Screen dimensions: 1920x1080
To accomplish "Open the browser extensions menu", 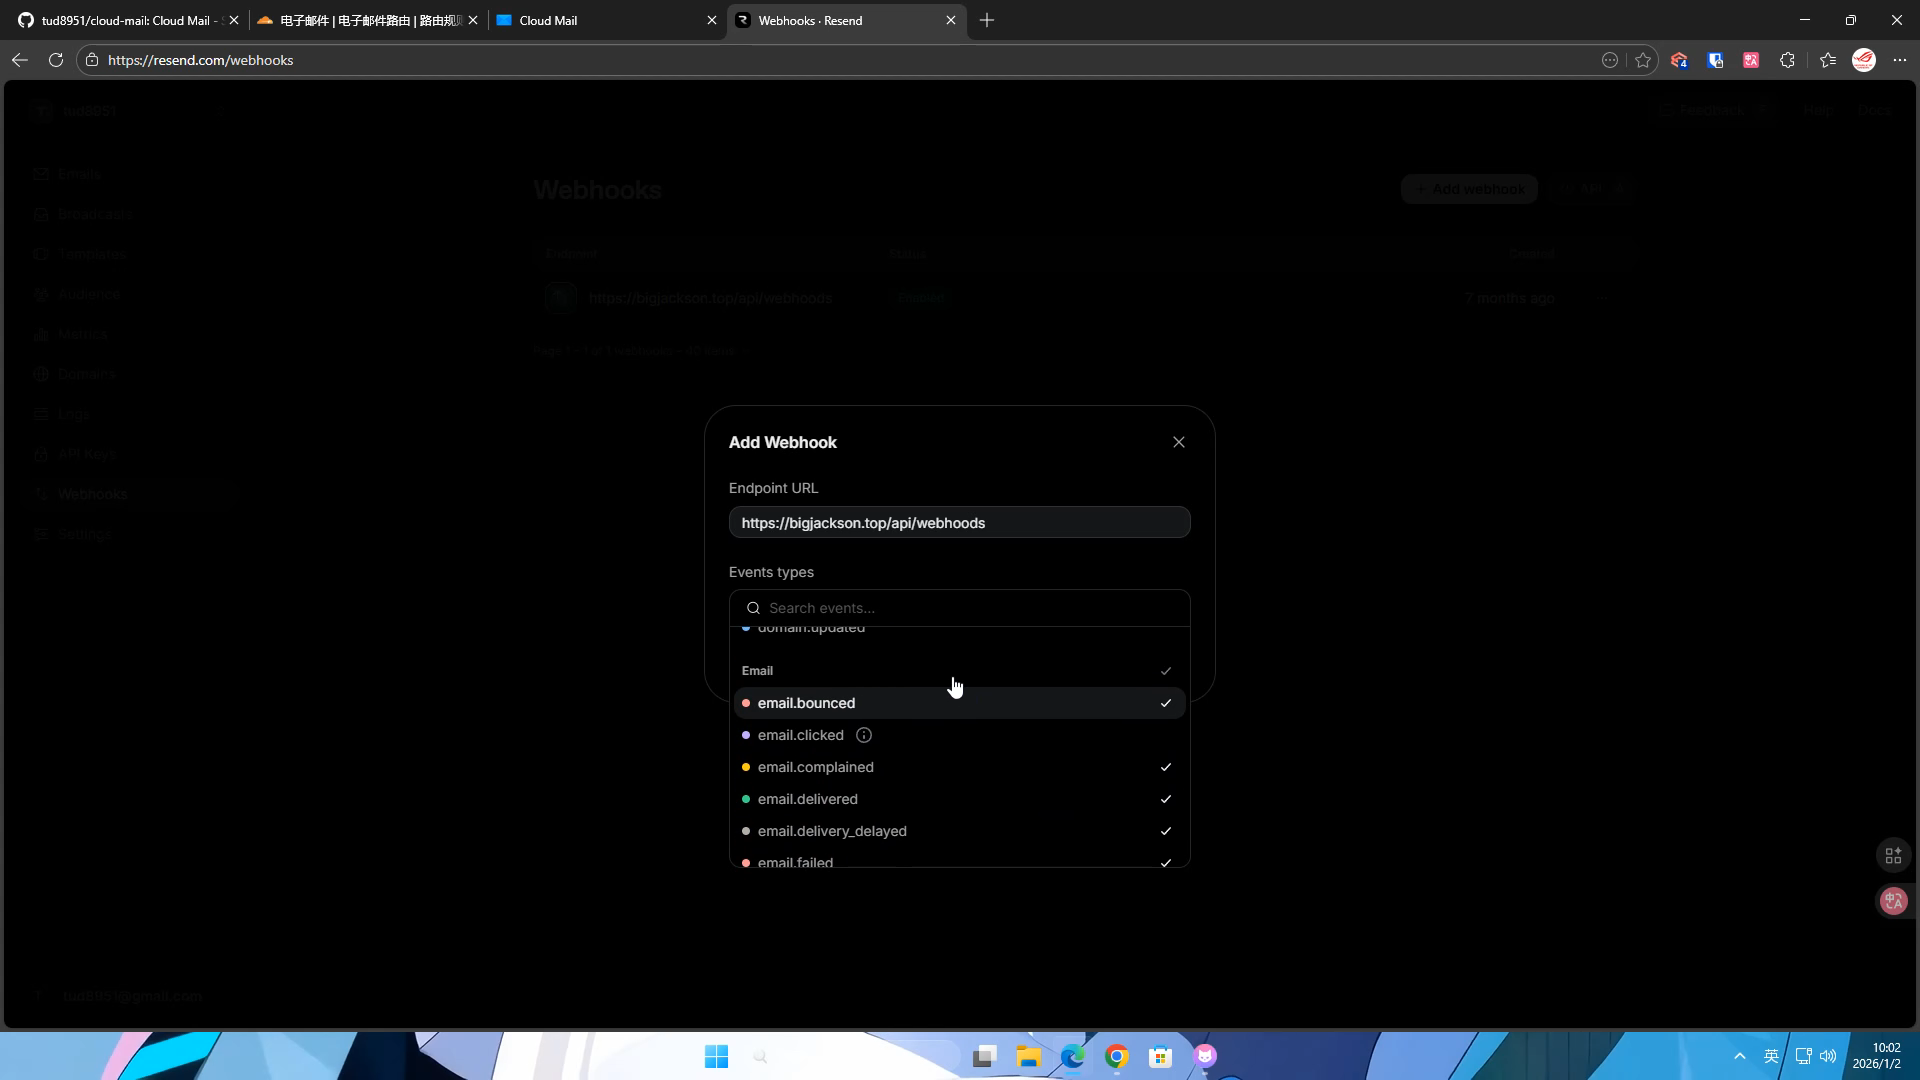I will coord(1787,60).
